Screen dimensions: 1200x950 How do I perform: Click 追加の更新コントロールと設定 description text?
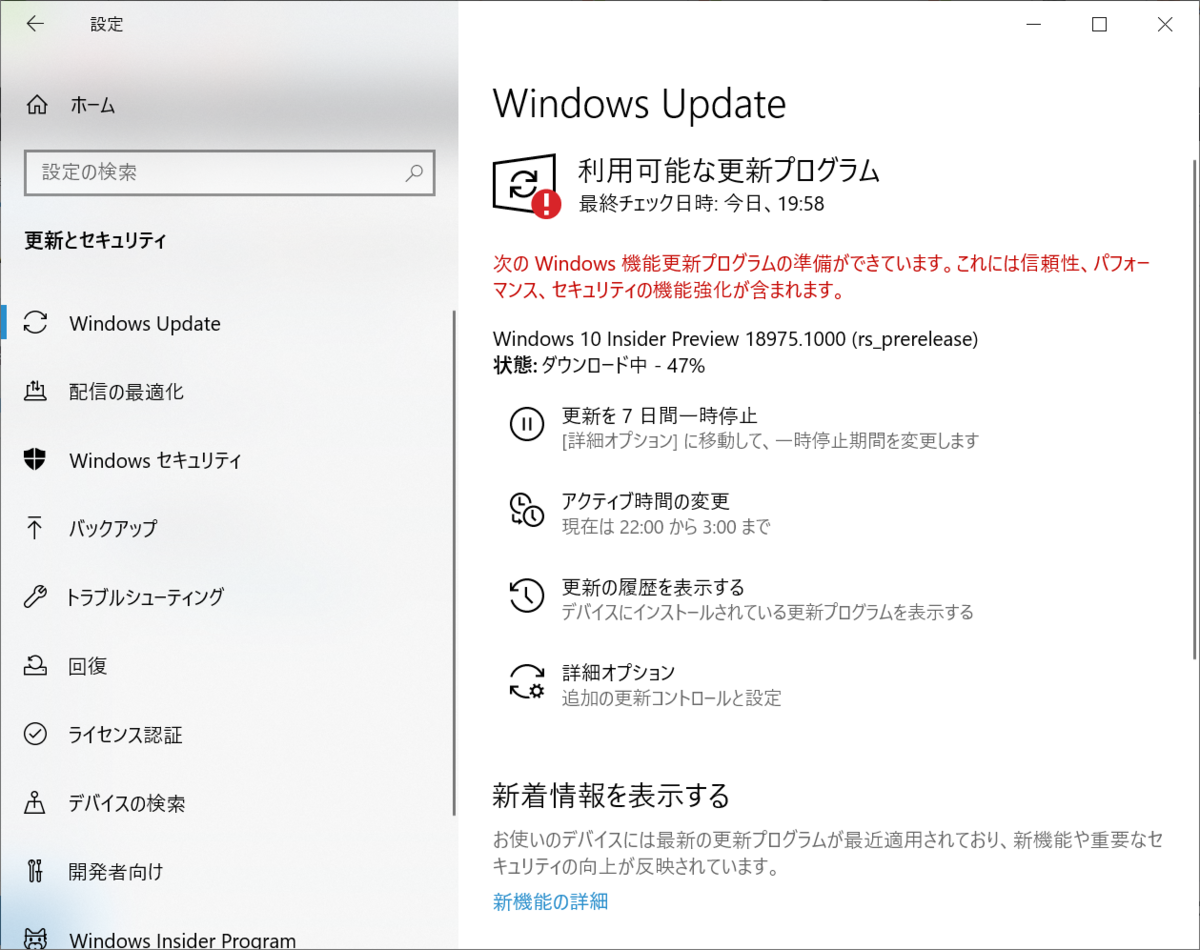click(x=671, y=698)
